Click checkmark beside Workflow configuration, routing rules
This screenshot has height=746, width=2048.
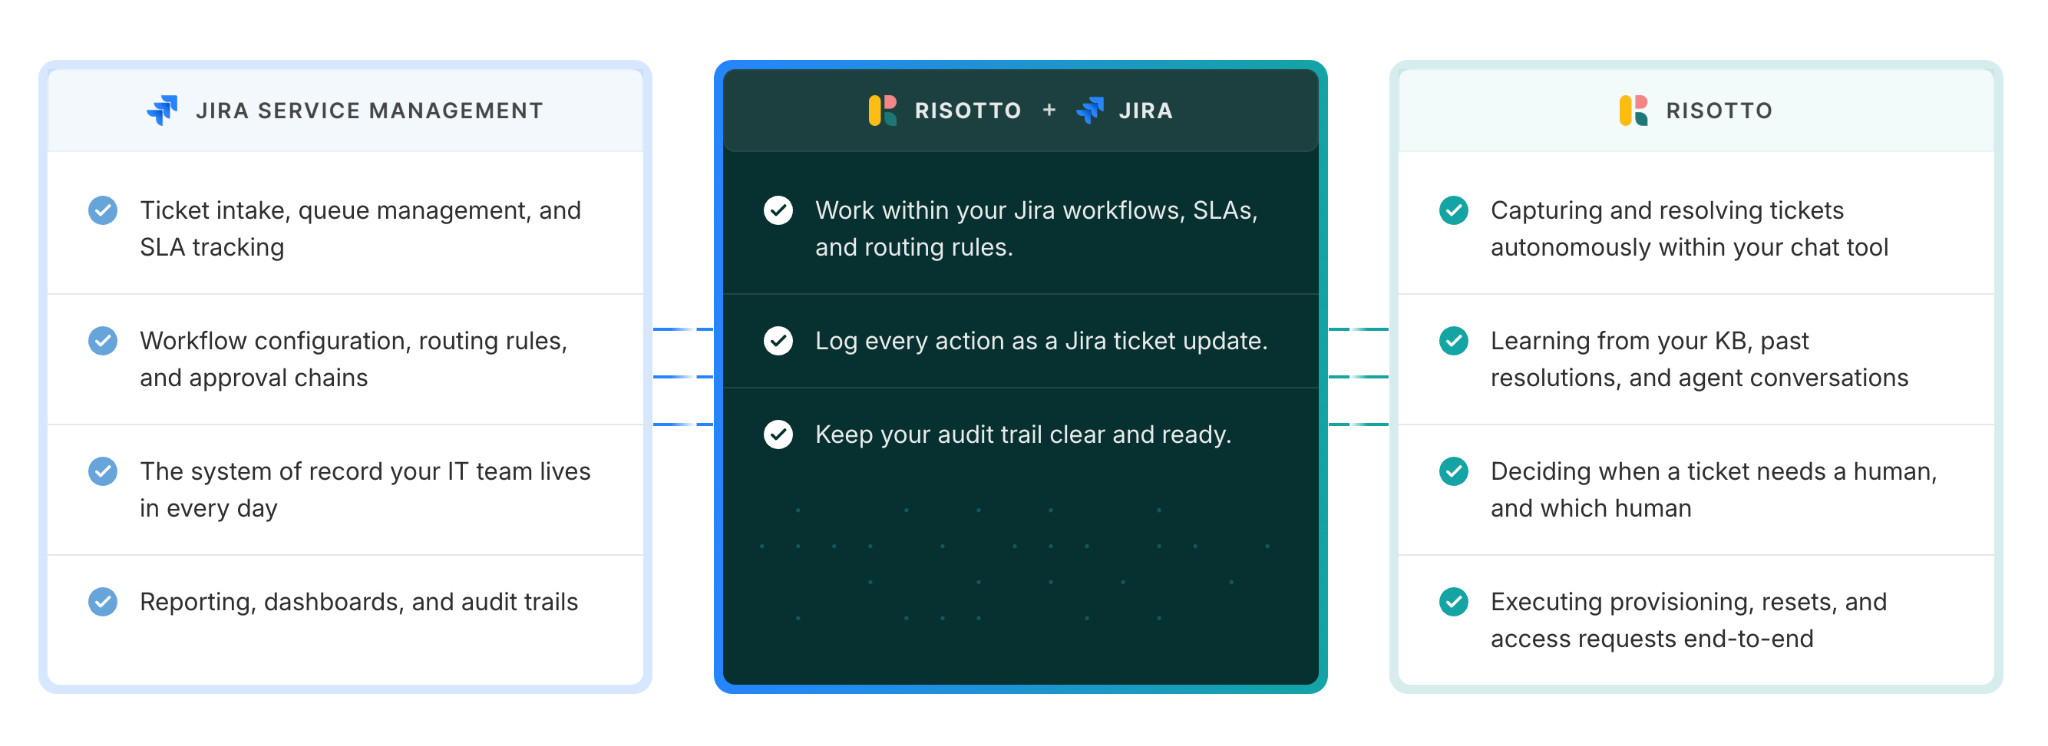[103, 341]
